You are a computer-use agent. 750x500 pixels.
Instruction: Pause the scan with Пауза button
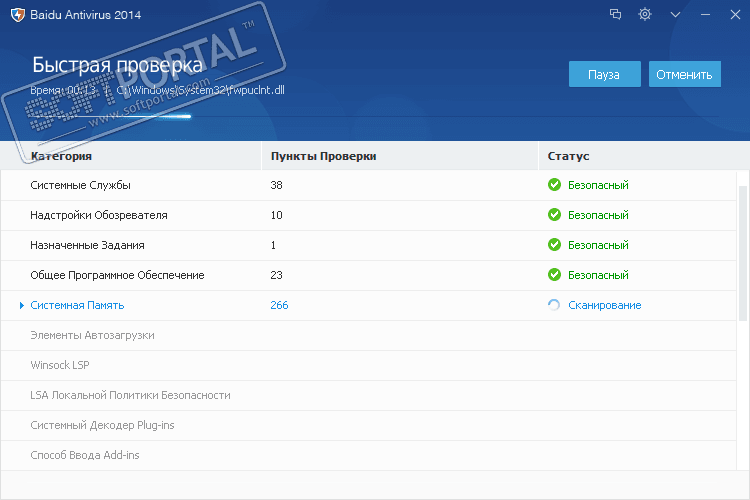click(605, 74)
